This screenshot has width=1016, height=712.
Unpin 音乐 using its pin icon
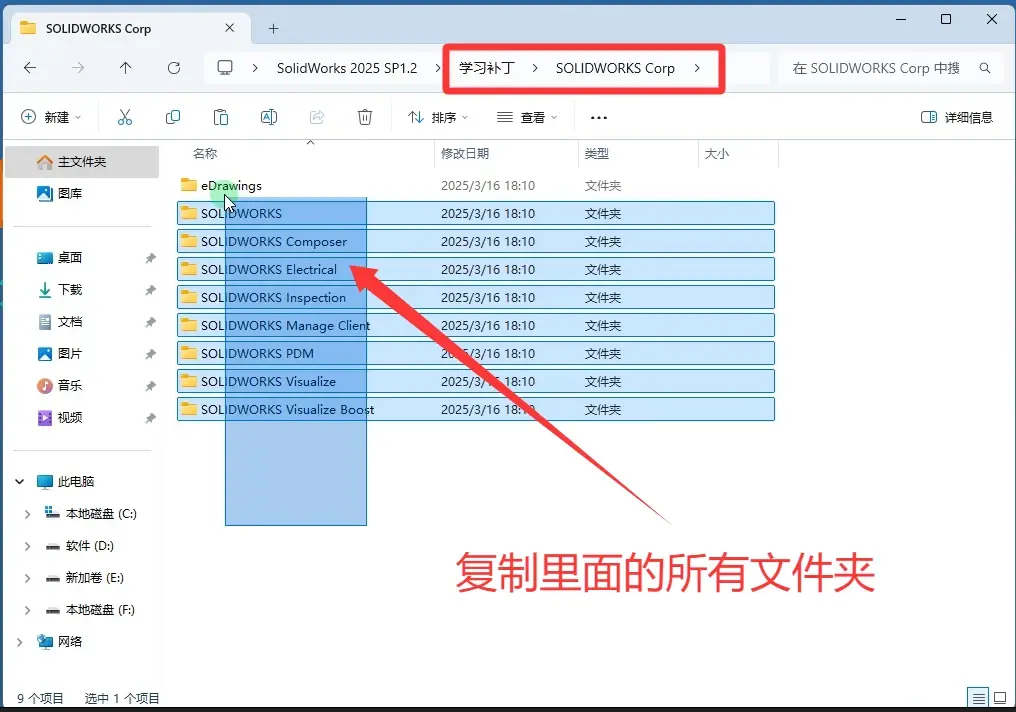click(150, 385)
